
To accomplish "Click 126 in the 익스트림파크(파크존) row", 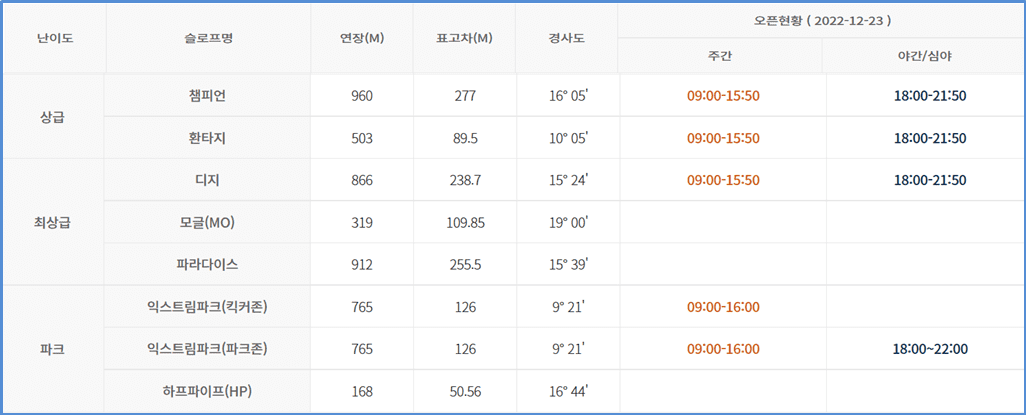I will click(x=464, y=350).
